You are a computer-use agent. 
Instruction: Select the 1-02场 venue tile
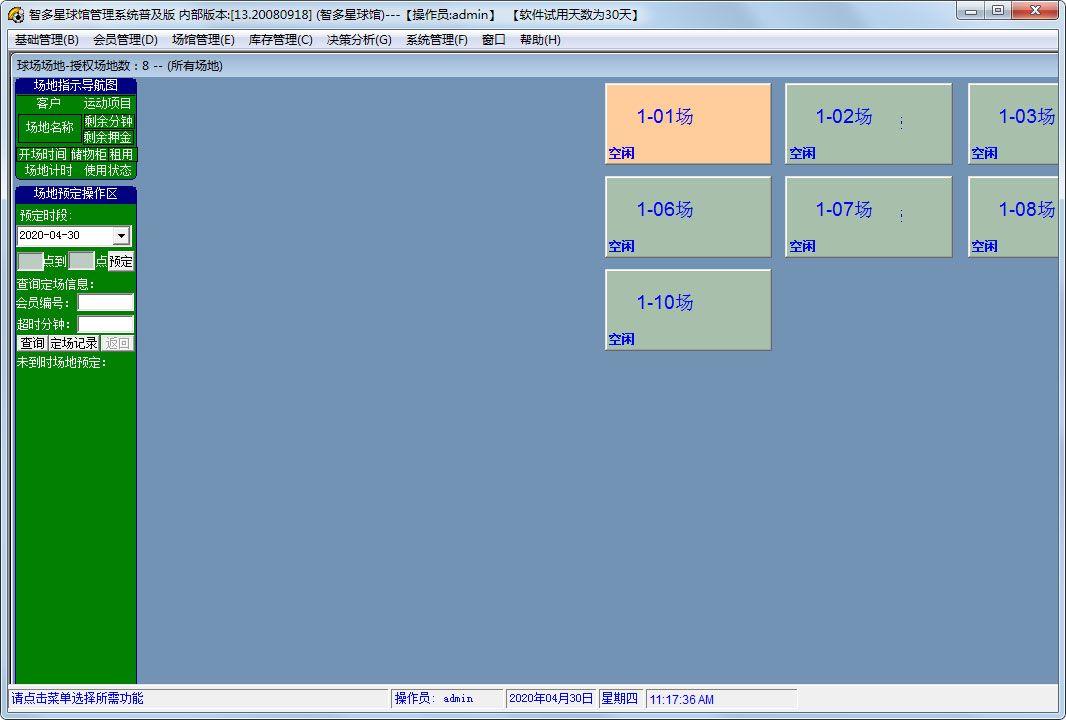point(868,124)
